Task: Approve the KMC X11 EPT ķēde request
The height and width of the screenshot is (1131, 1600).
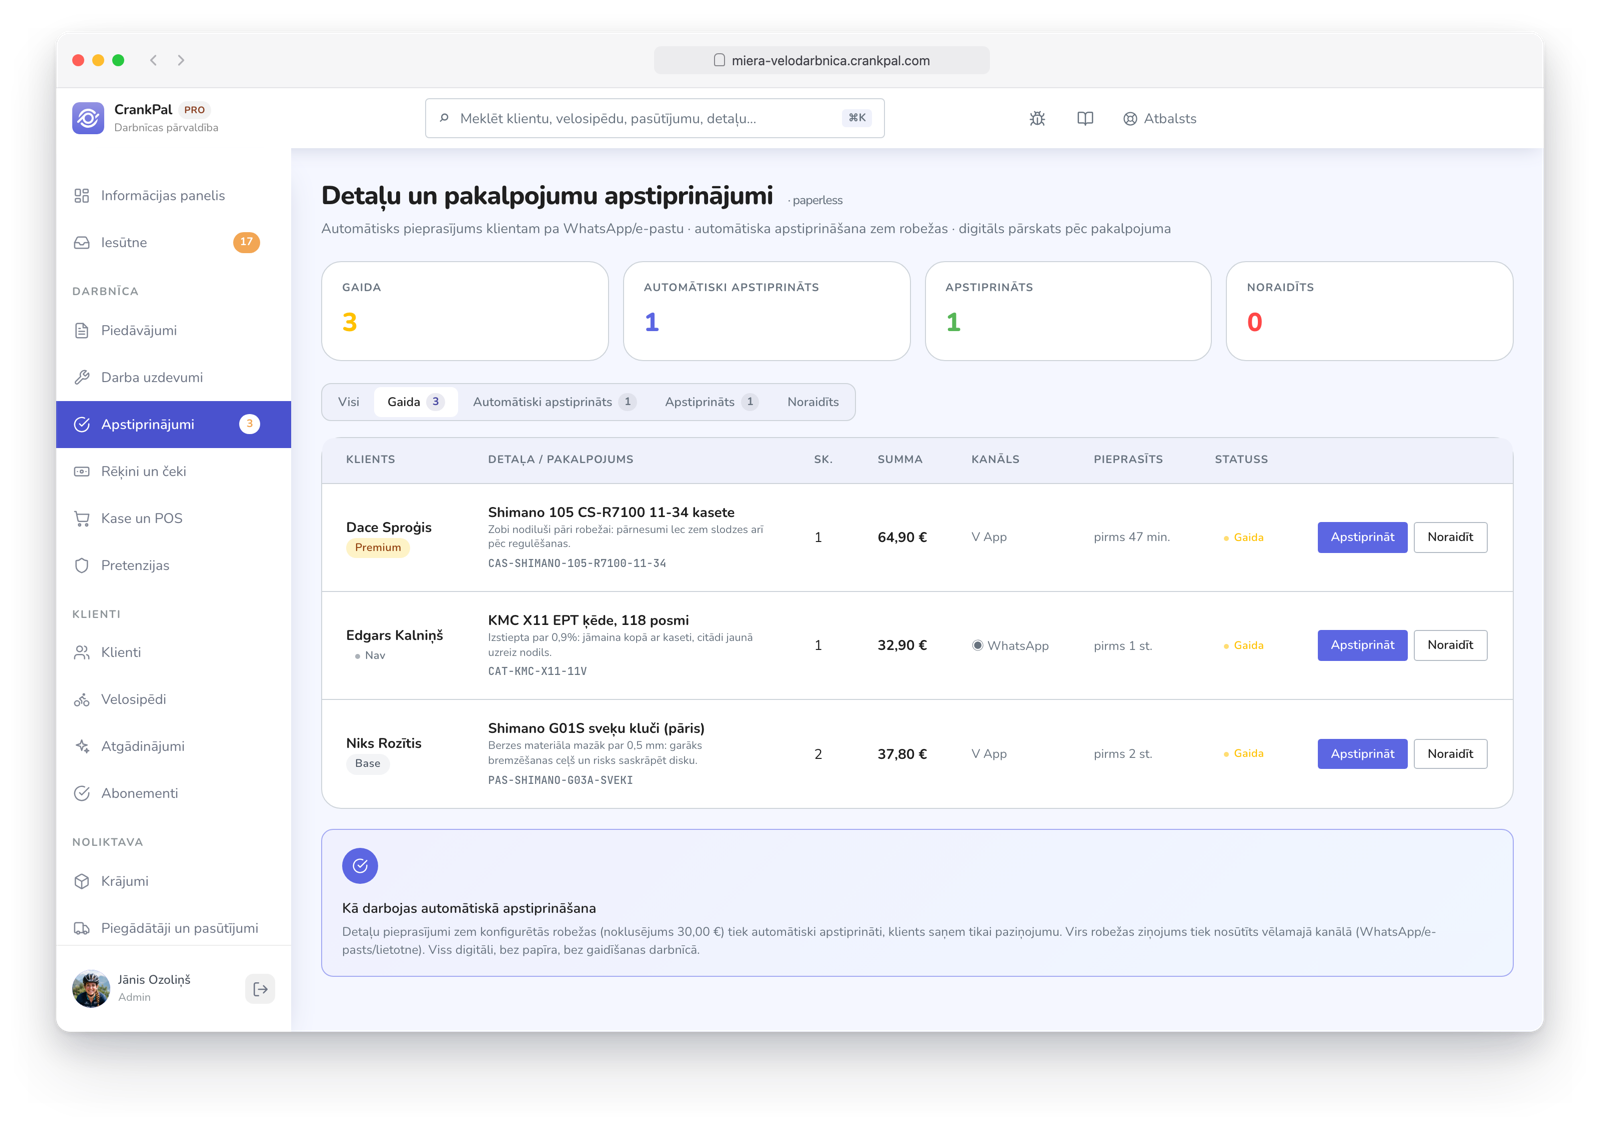Action: pyautogui.click(x=1362, y=646)
